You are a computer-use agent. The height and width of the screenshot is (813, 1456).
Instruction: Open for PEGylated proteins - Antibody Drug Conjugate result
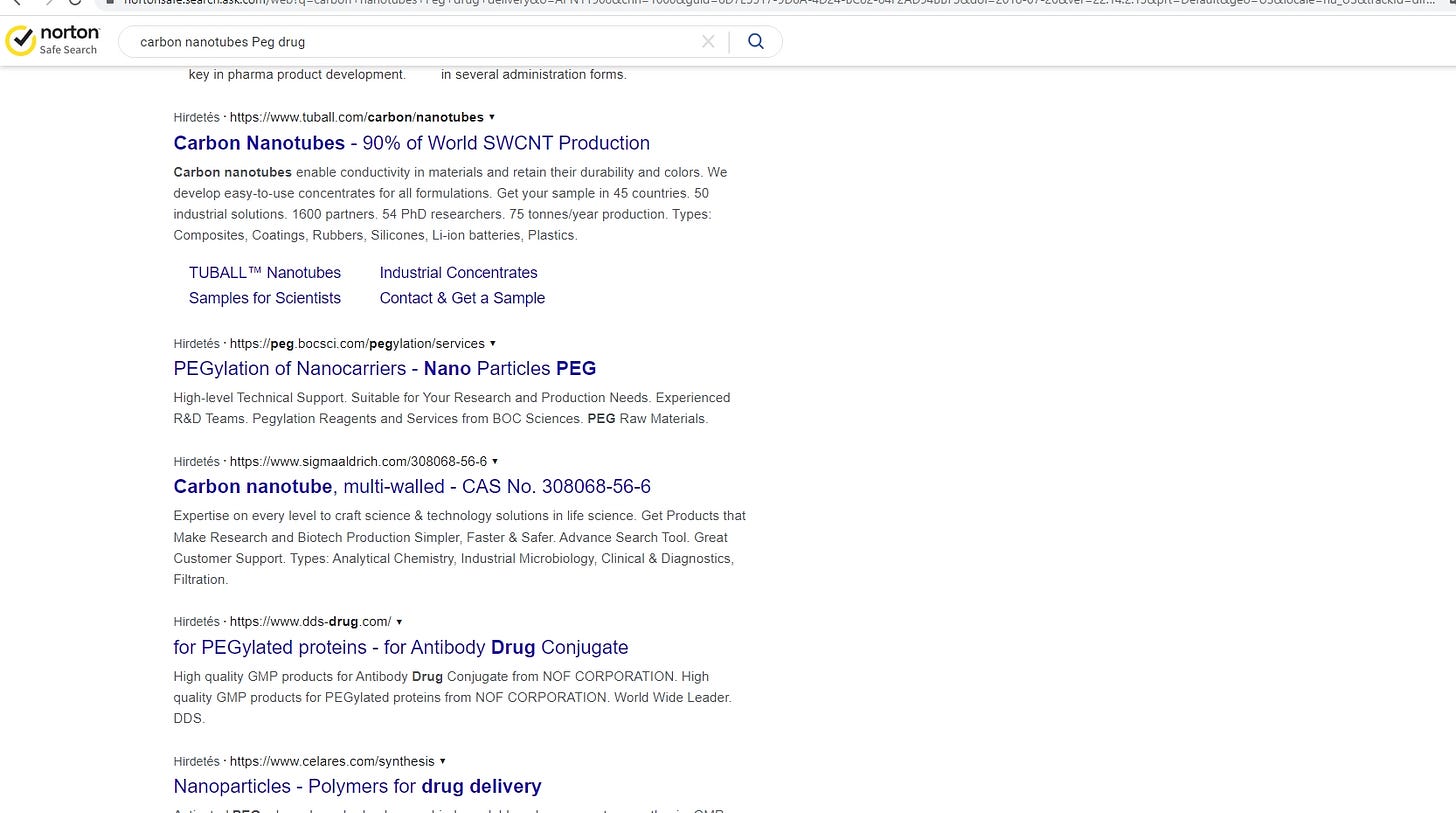pos(401,647)
